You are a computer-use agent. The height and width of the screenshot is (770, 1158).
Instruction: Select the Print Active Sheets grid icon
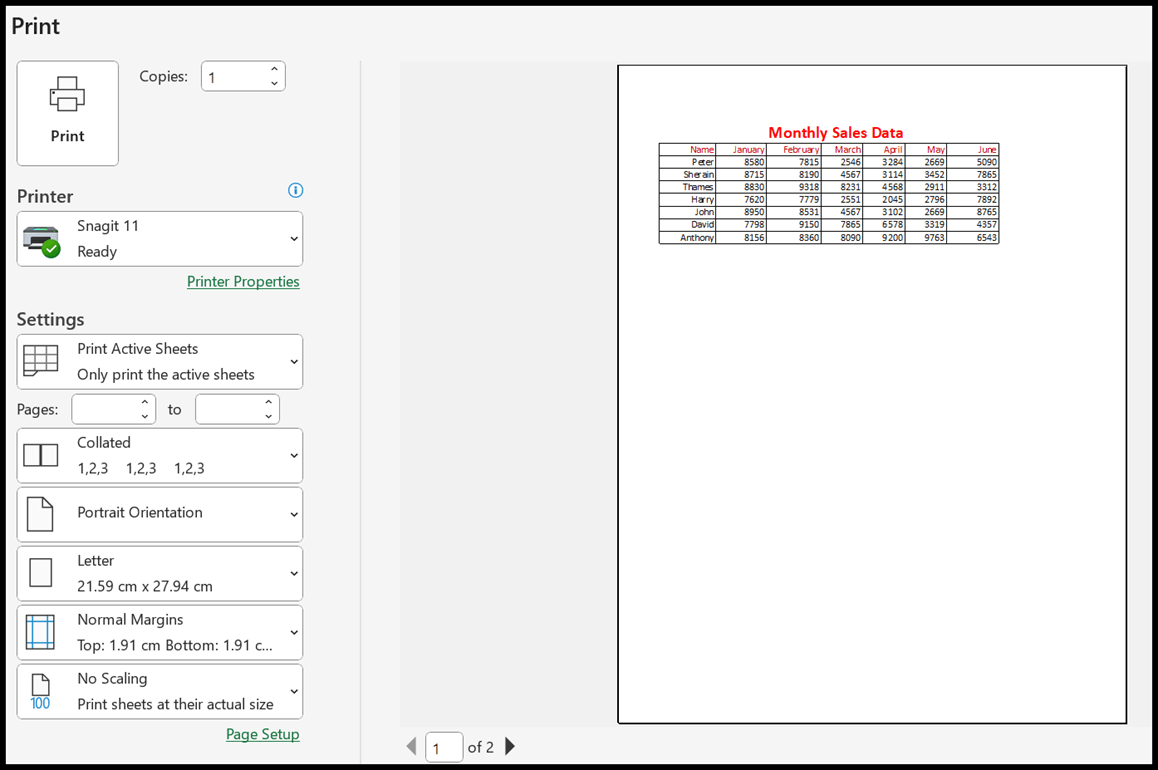click(41, 361)
